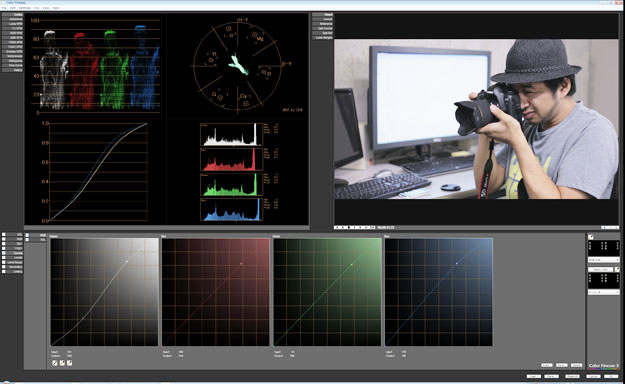The width and height of the screenshot is (625, 384).
Task: Click the Blue curve control point
Action: coord(457,263)
